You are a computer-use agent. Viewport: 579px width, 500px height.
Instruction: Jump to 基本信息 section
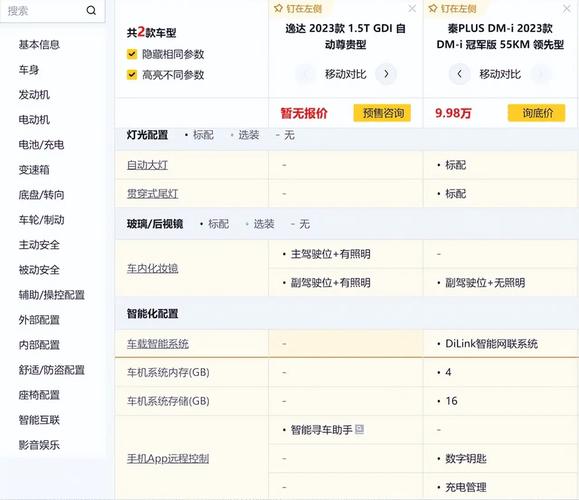tap(39, 45)
